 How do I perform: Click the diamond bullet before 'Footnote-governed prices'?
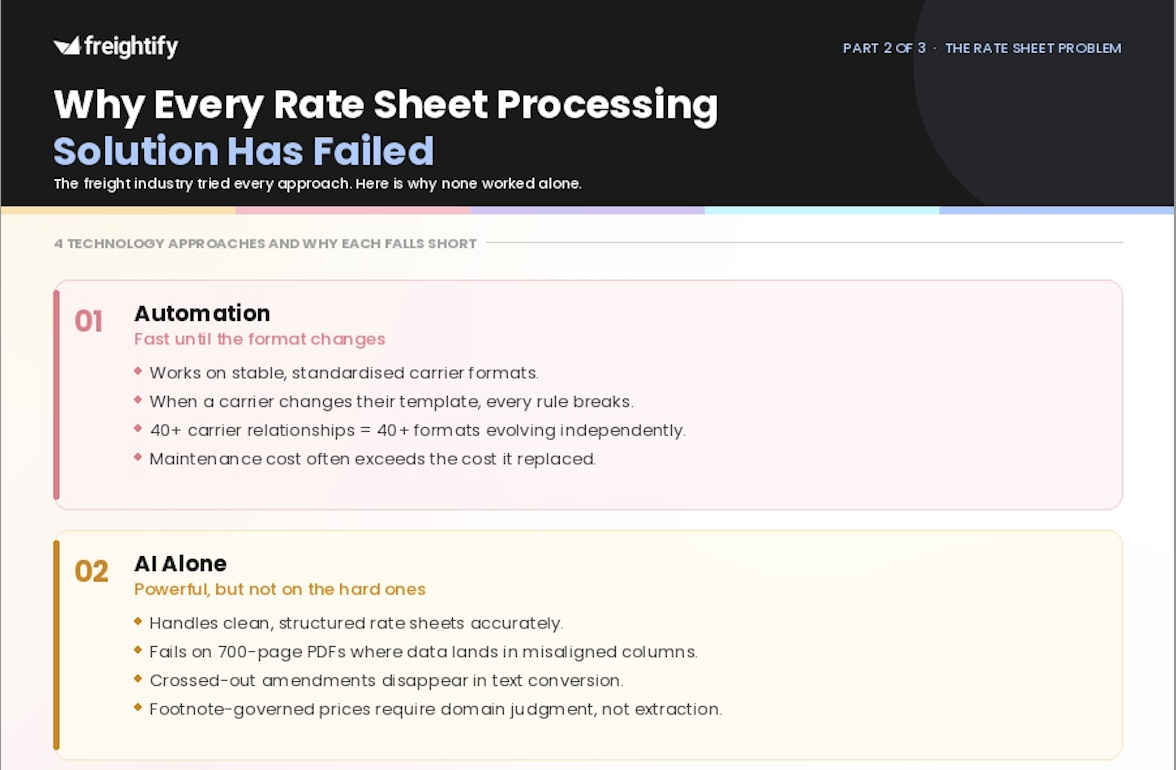tap(138, 707)
